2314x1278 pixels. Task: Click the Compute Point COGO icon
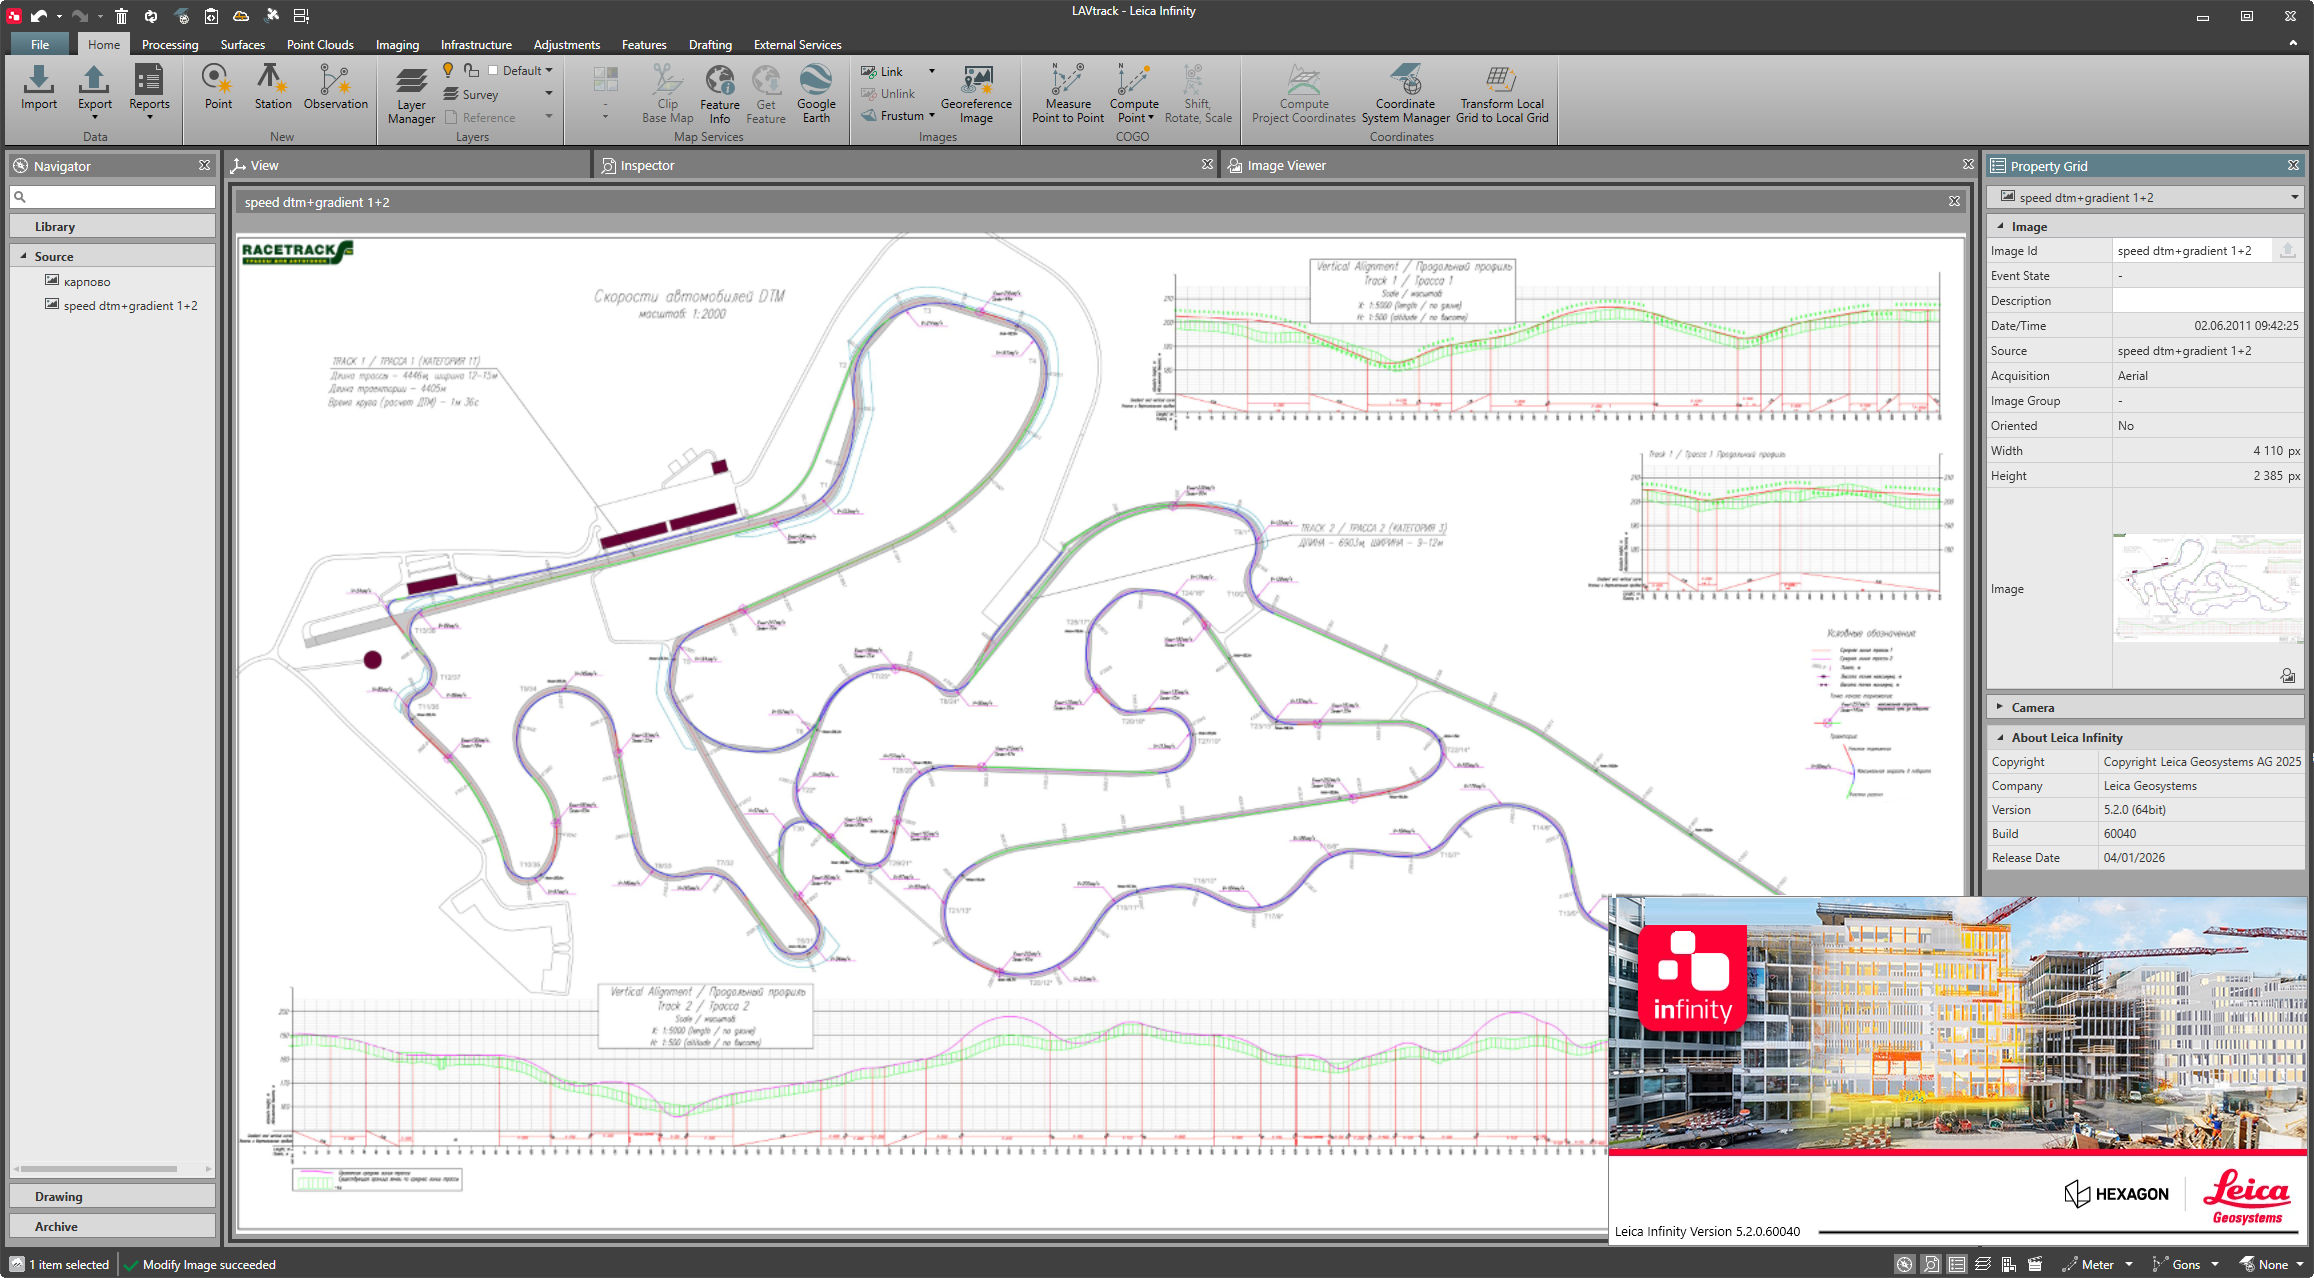tap(1133, 80)
